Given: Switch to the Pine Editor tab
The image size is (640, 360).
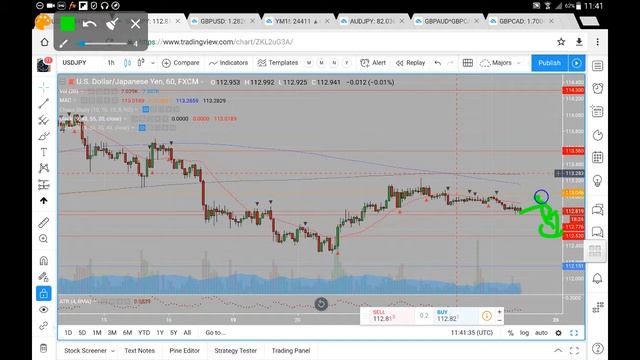Looking at the screenshot, I should (184, 351).
